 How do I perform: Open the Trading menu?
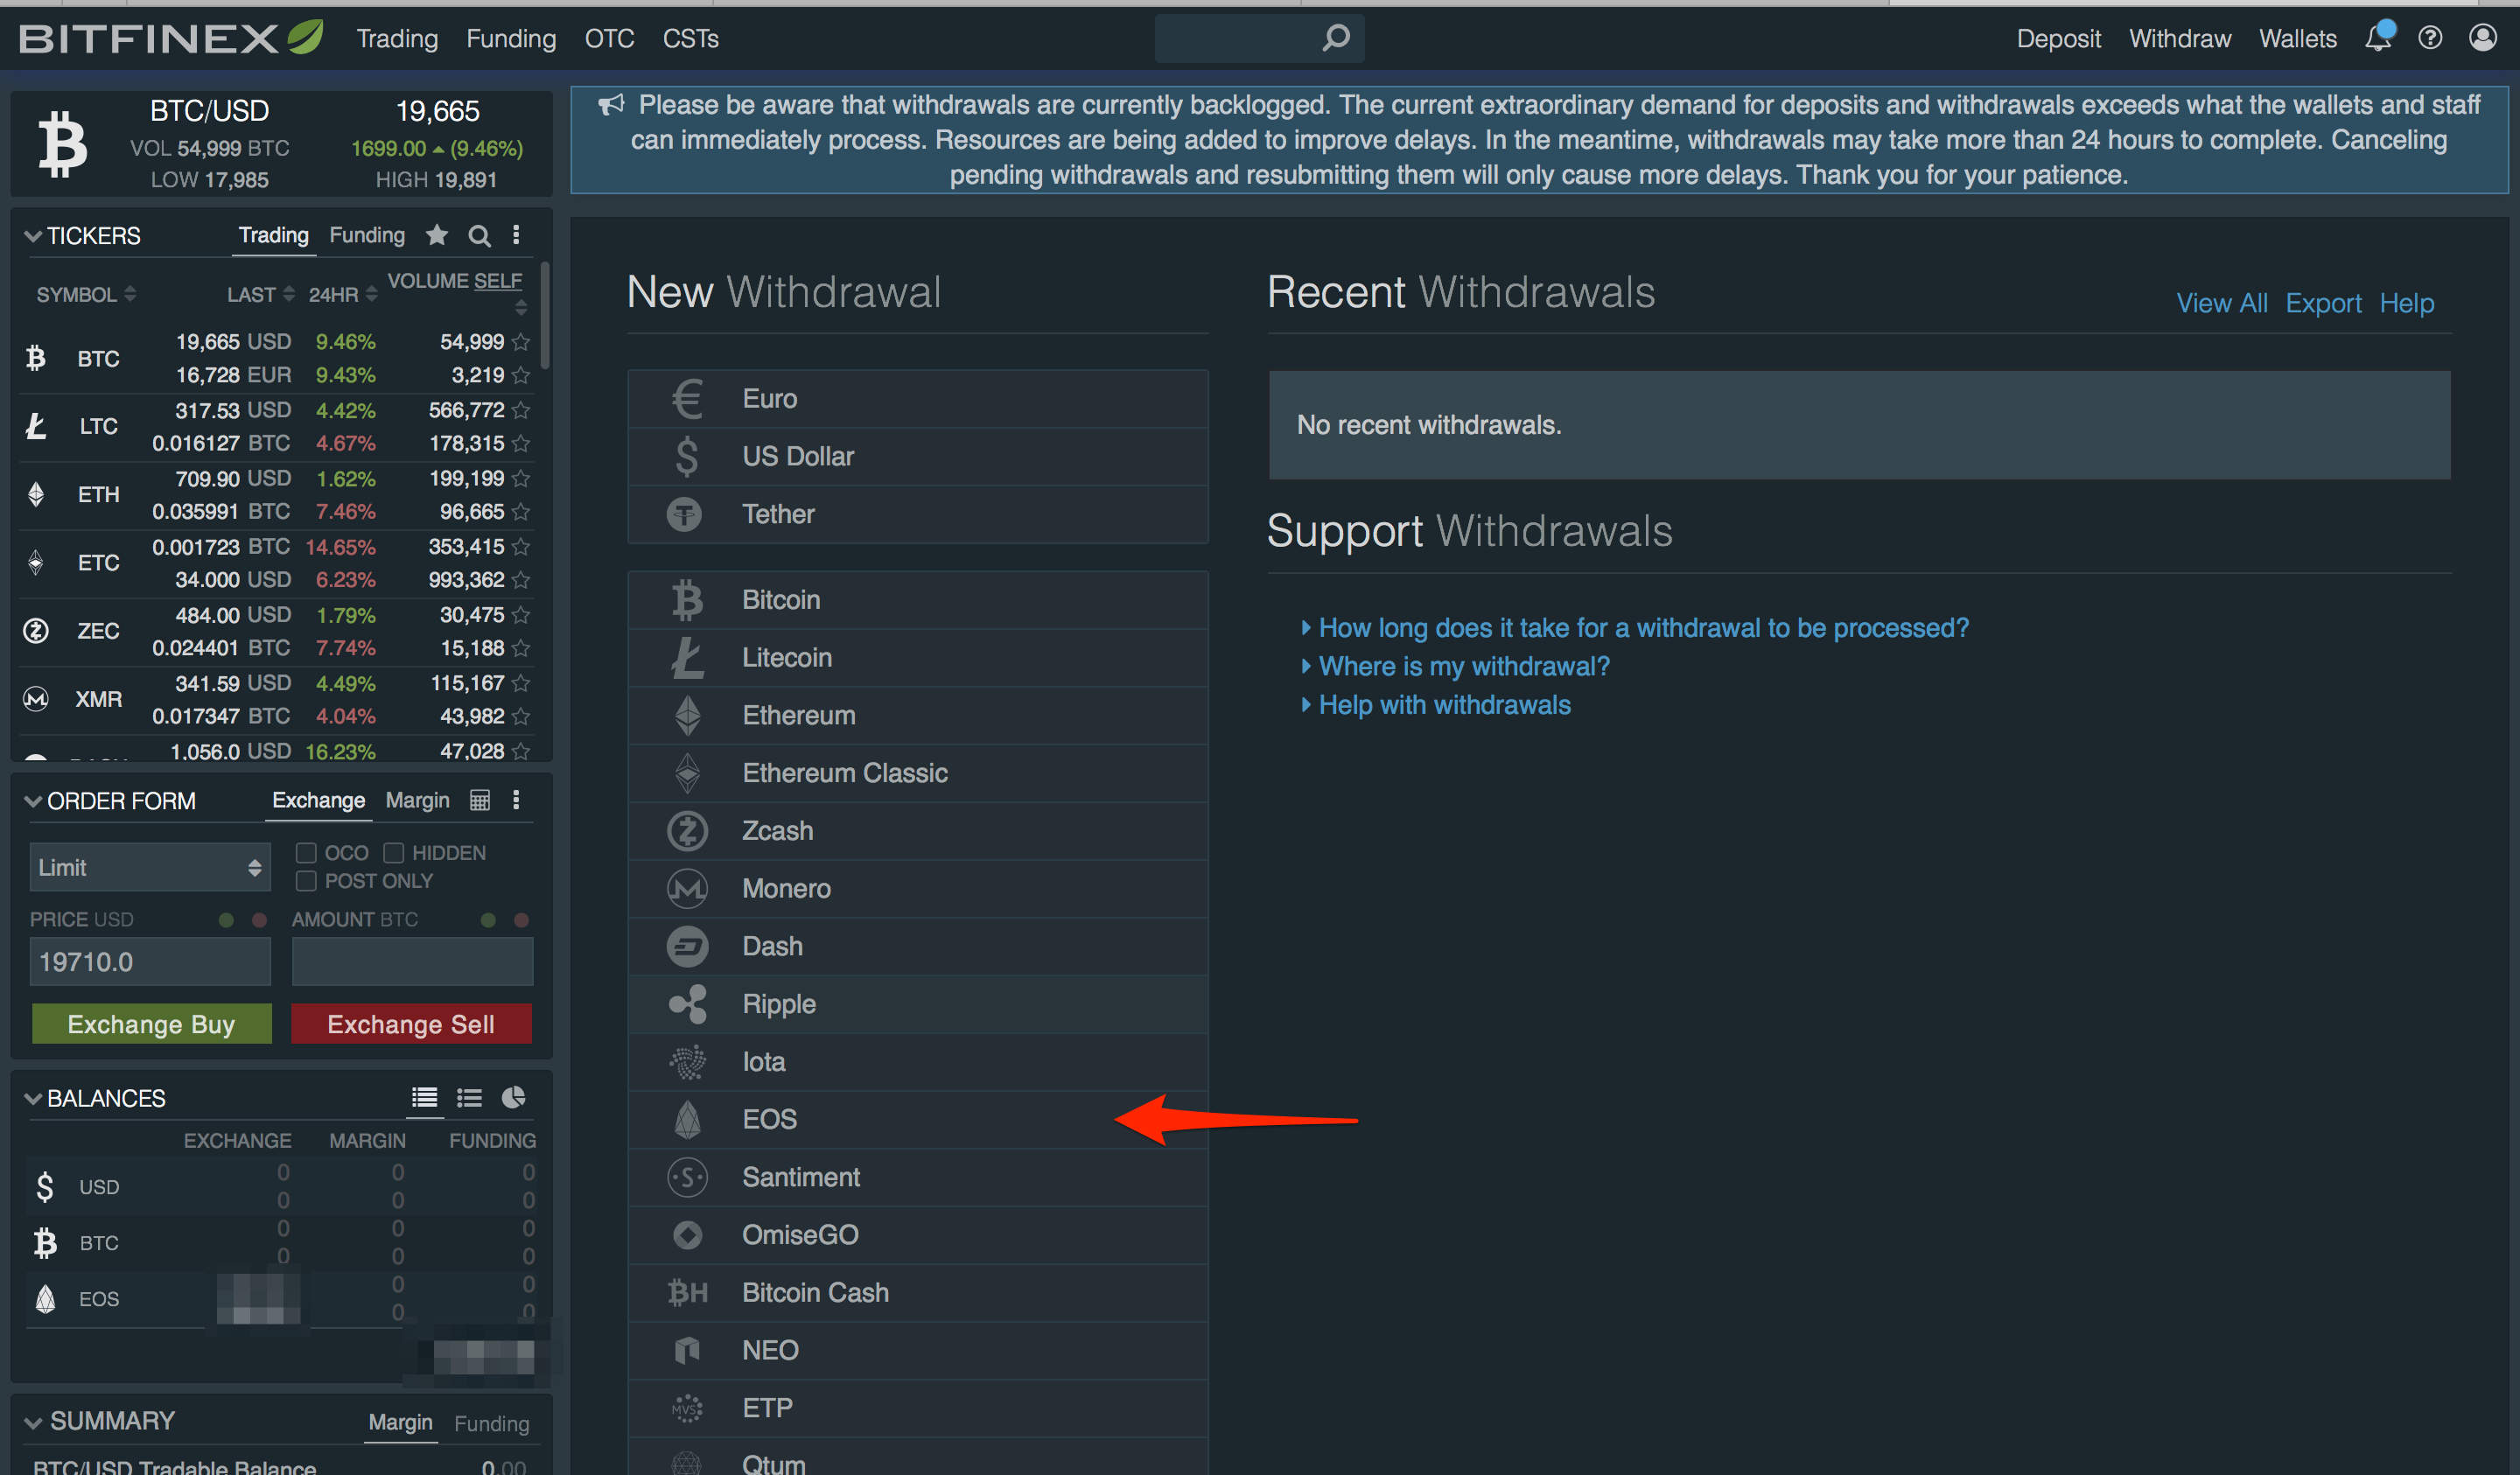(397, 38)
